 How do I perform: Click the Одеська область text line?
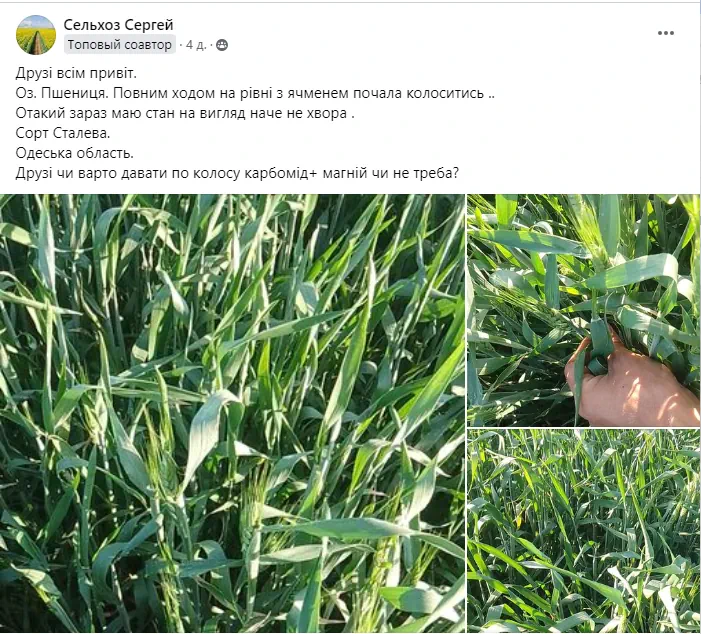point(75,153)
